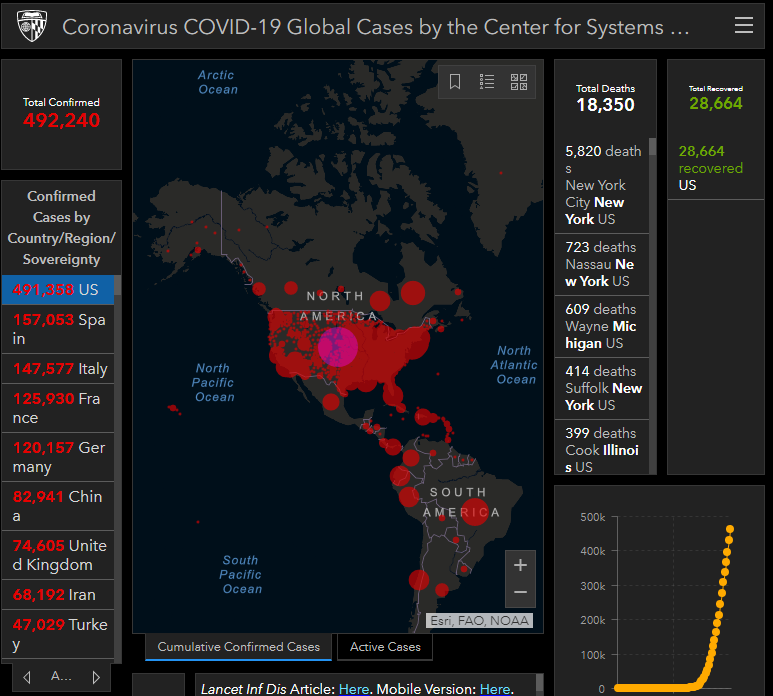Viewport: 773px width, 696px height.
Task: Click the article panel scrollbar
Action: tap(539, 685)
